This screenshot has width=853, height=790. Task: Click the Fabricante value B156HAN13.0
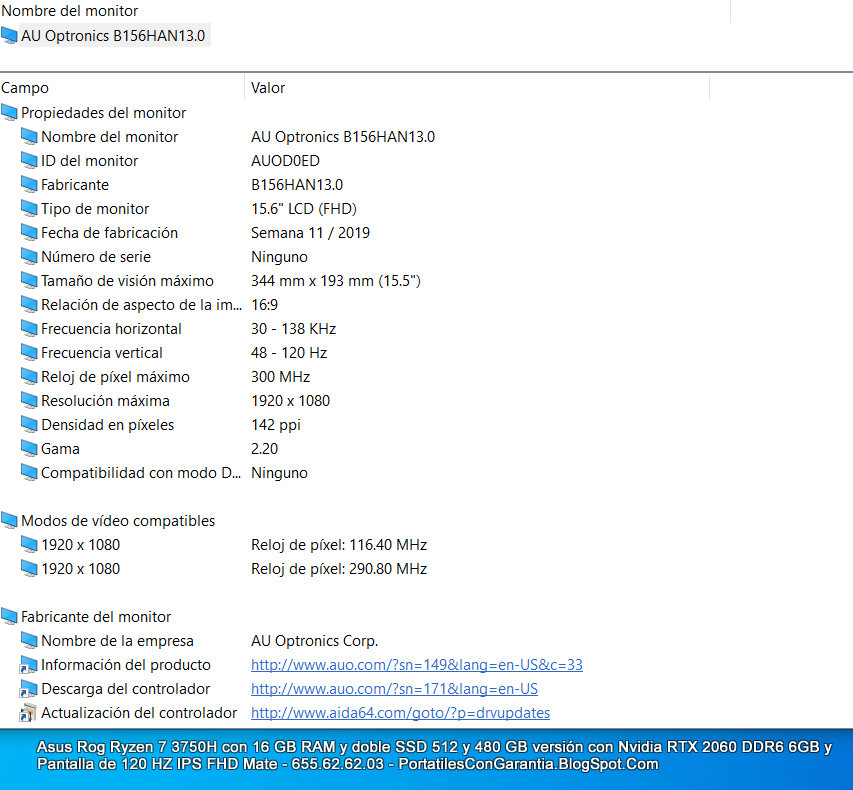[x=296, y=184]
